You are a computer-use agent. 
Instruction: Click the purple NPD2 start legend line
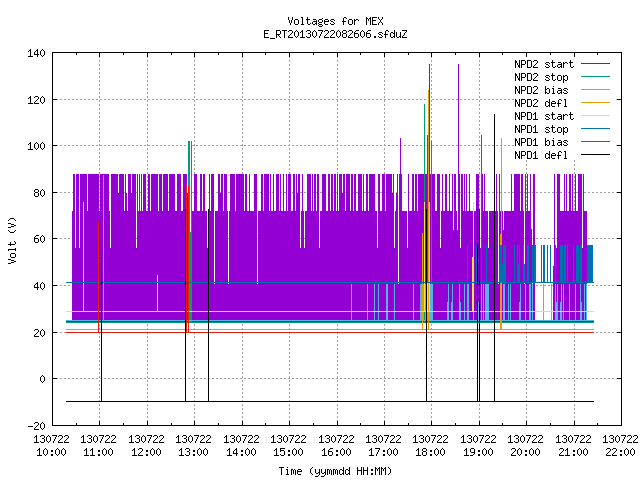pyautogui.click(x=596, y=64)
